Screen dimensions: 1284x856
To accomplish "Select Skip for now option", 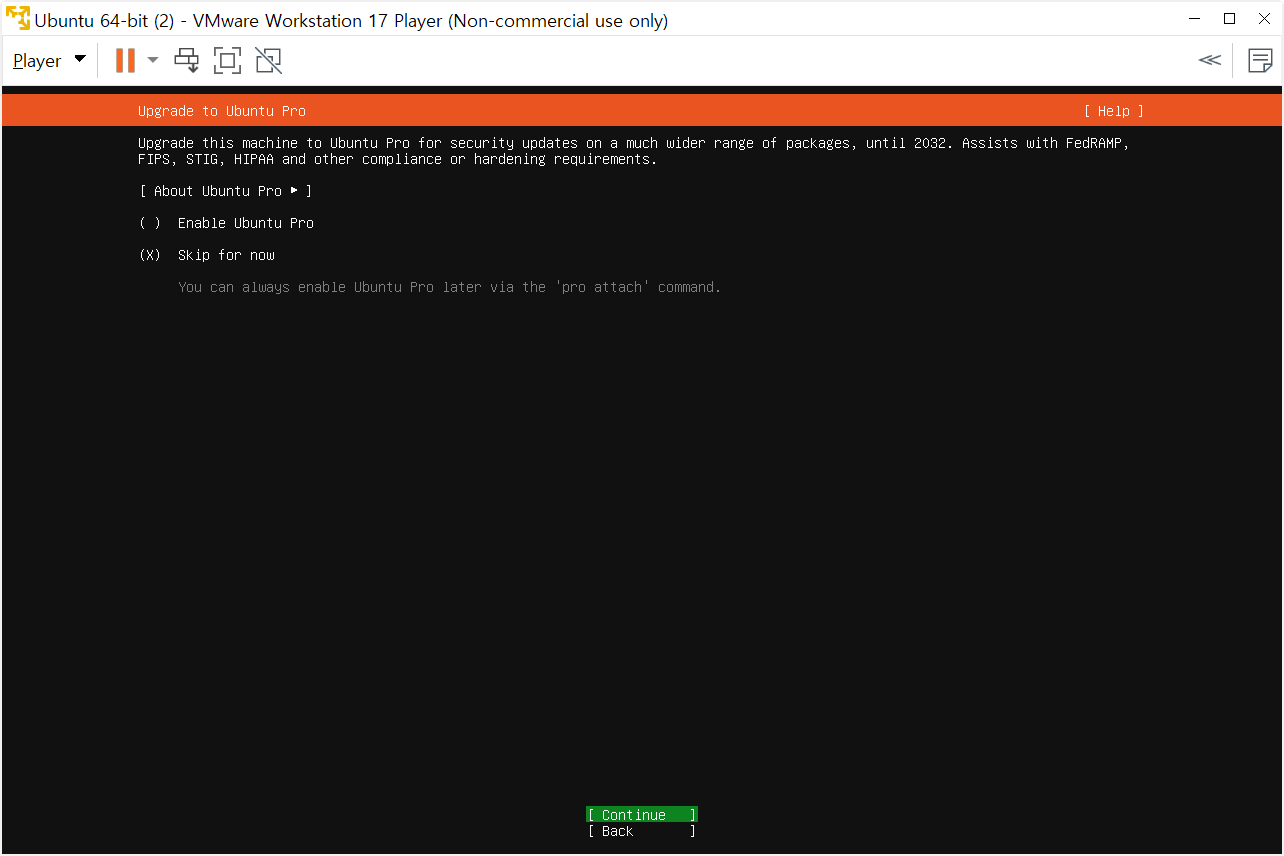I will pos(207,255).
